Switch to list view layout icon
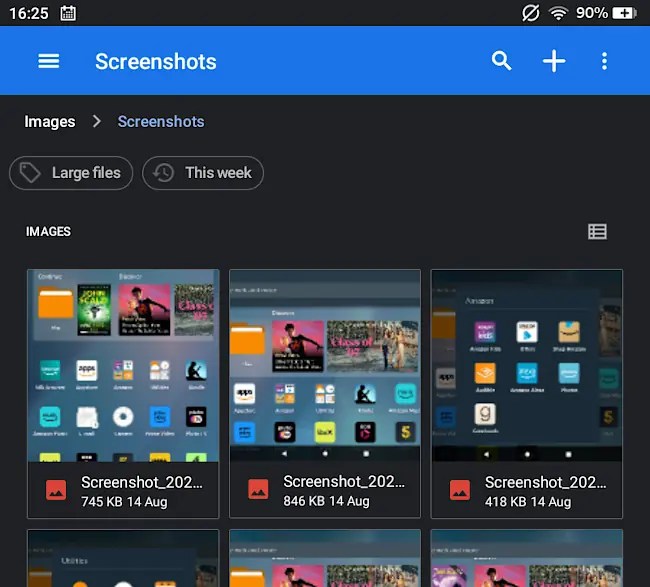 597,231
